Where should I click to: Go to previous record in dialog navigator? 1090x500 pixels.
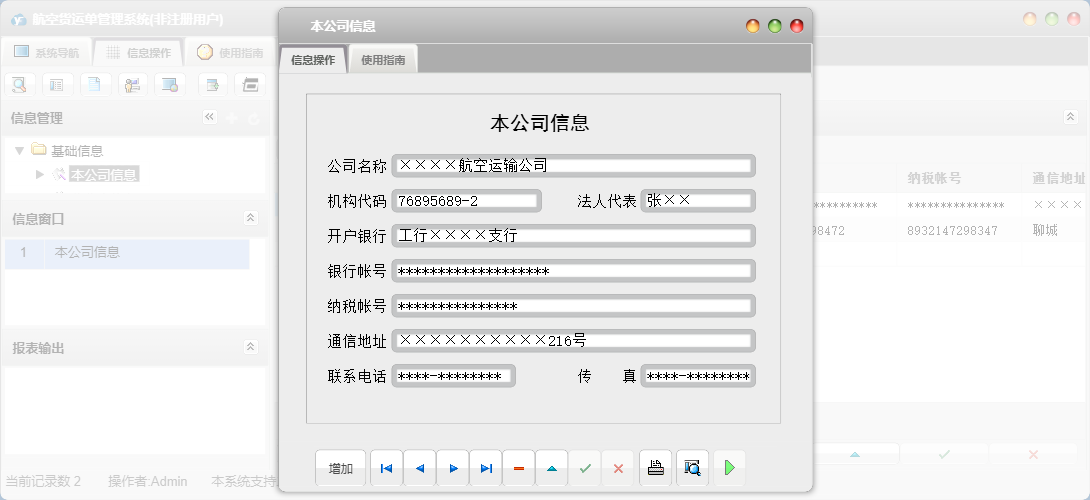[419, 469]
